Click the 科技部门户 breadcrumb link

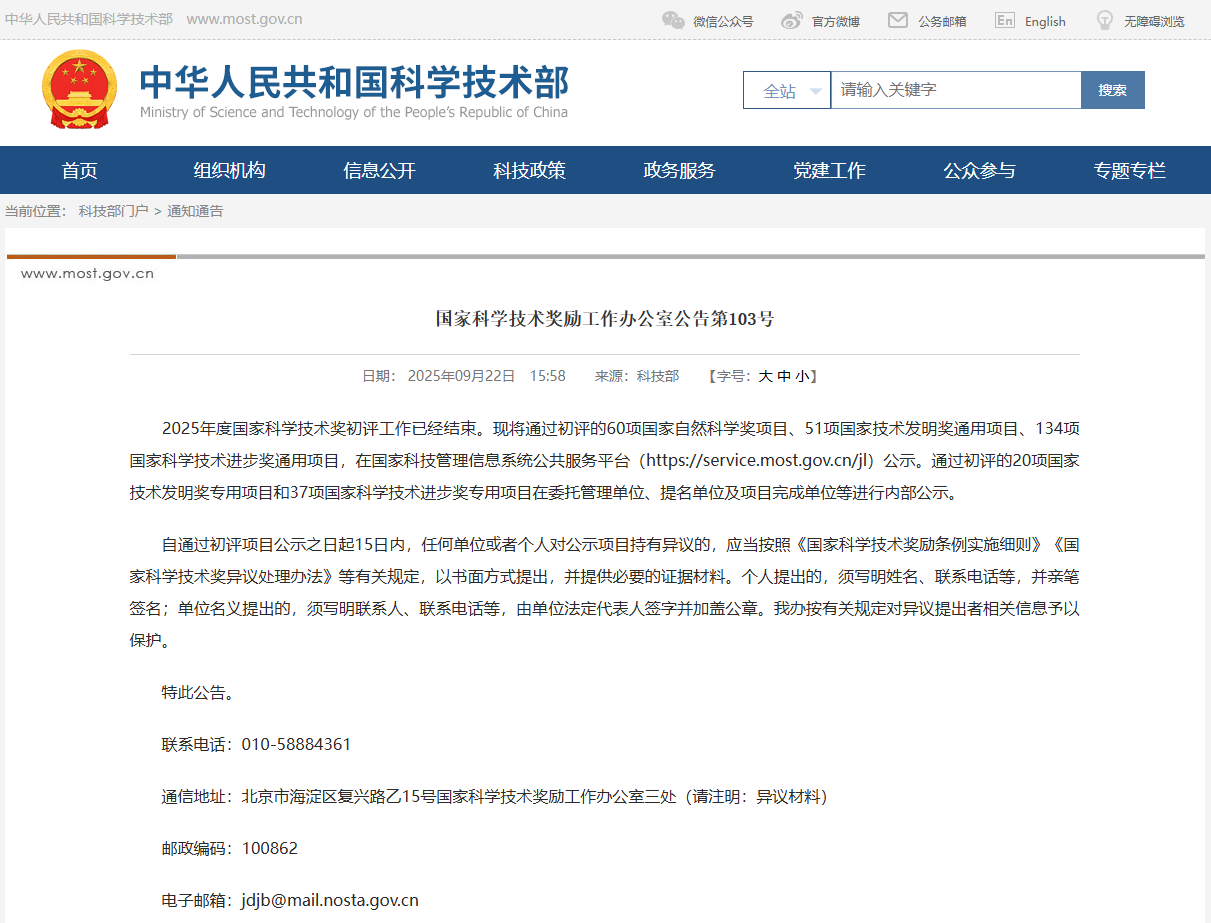pos(113,211)
